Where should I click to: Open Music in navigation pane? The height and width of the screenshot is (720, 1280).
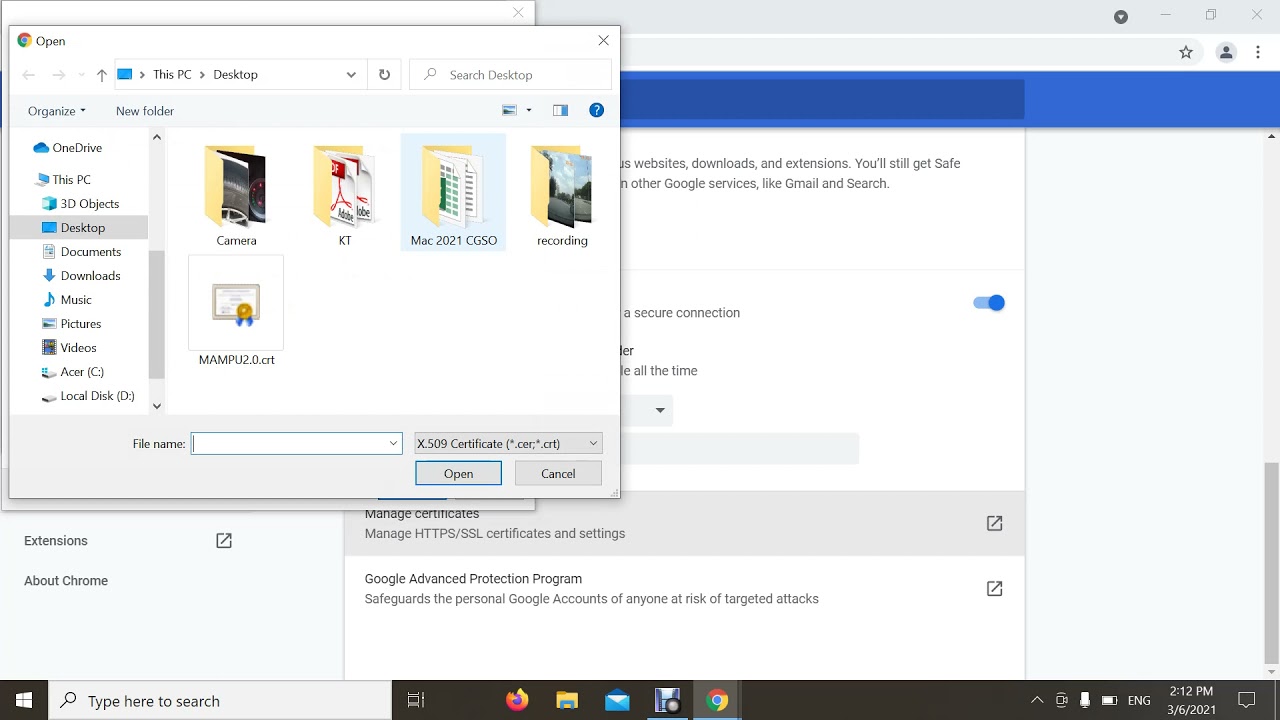[x=76, y=300]
